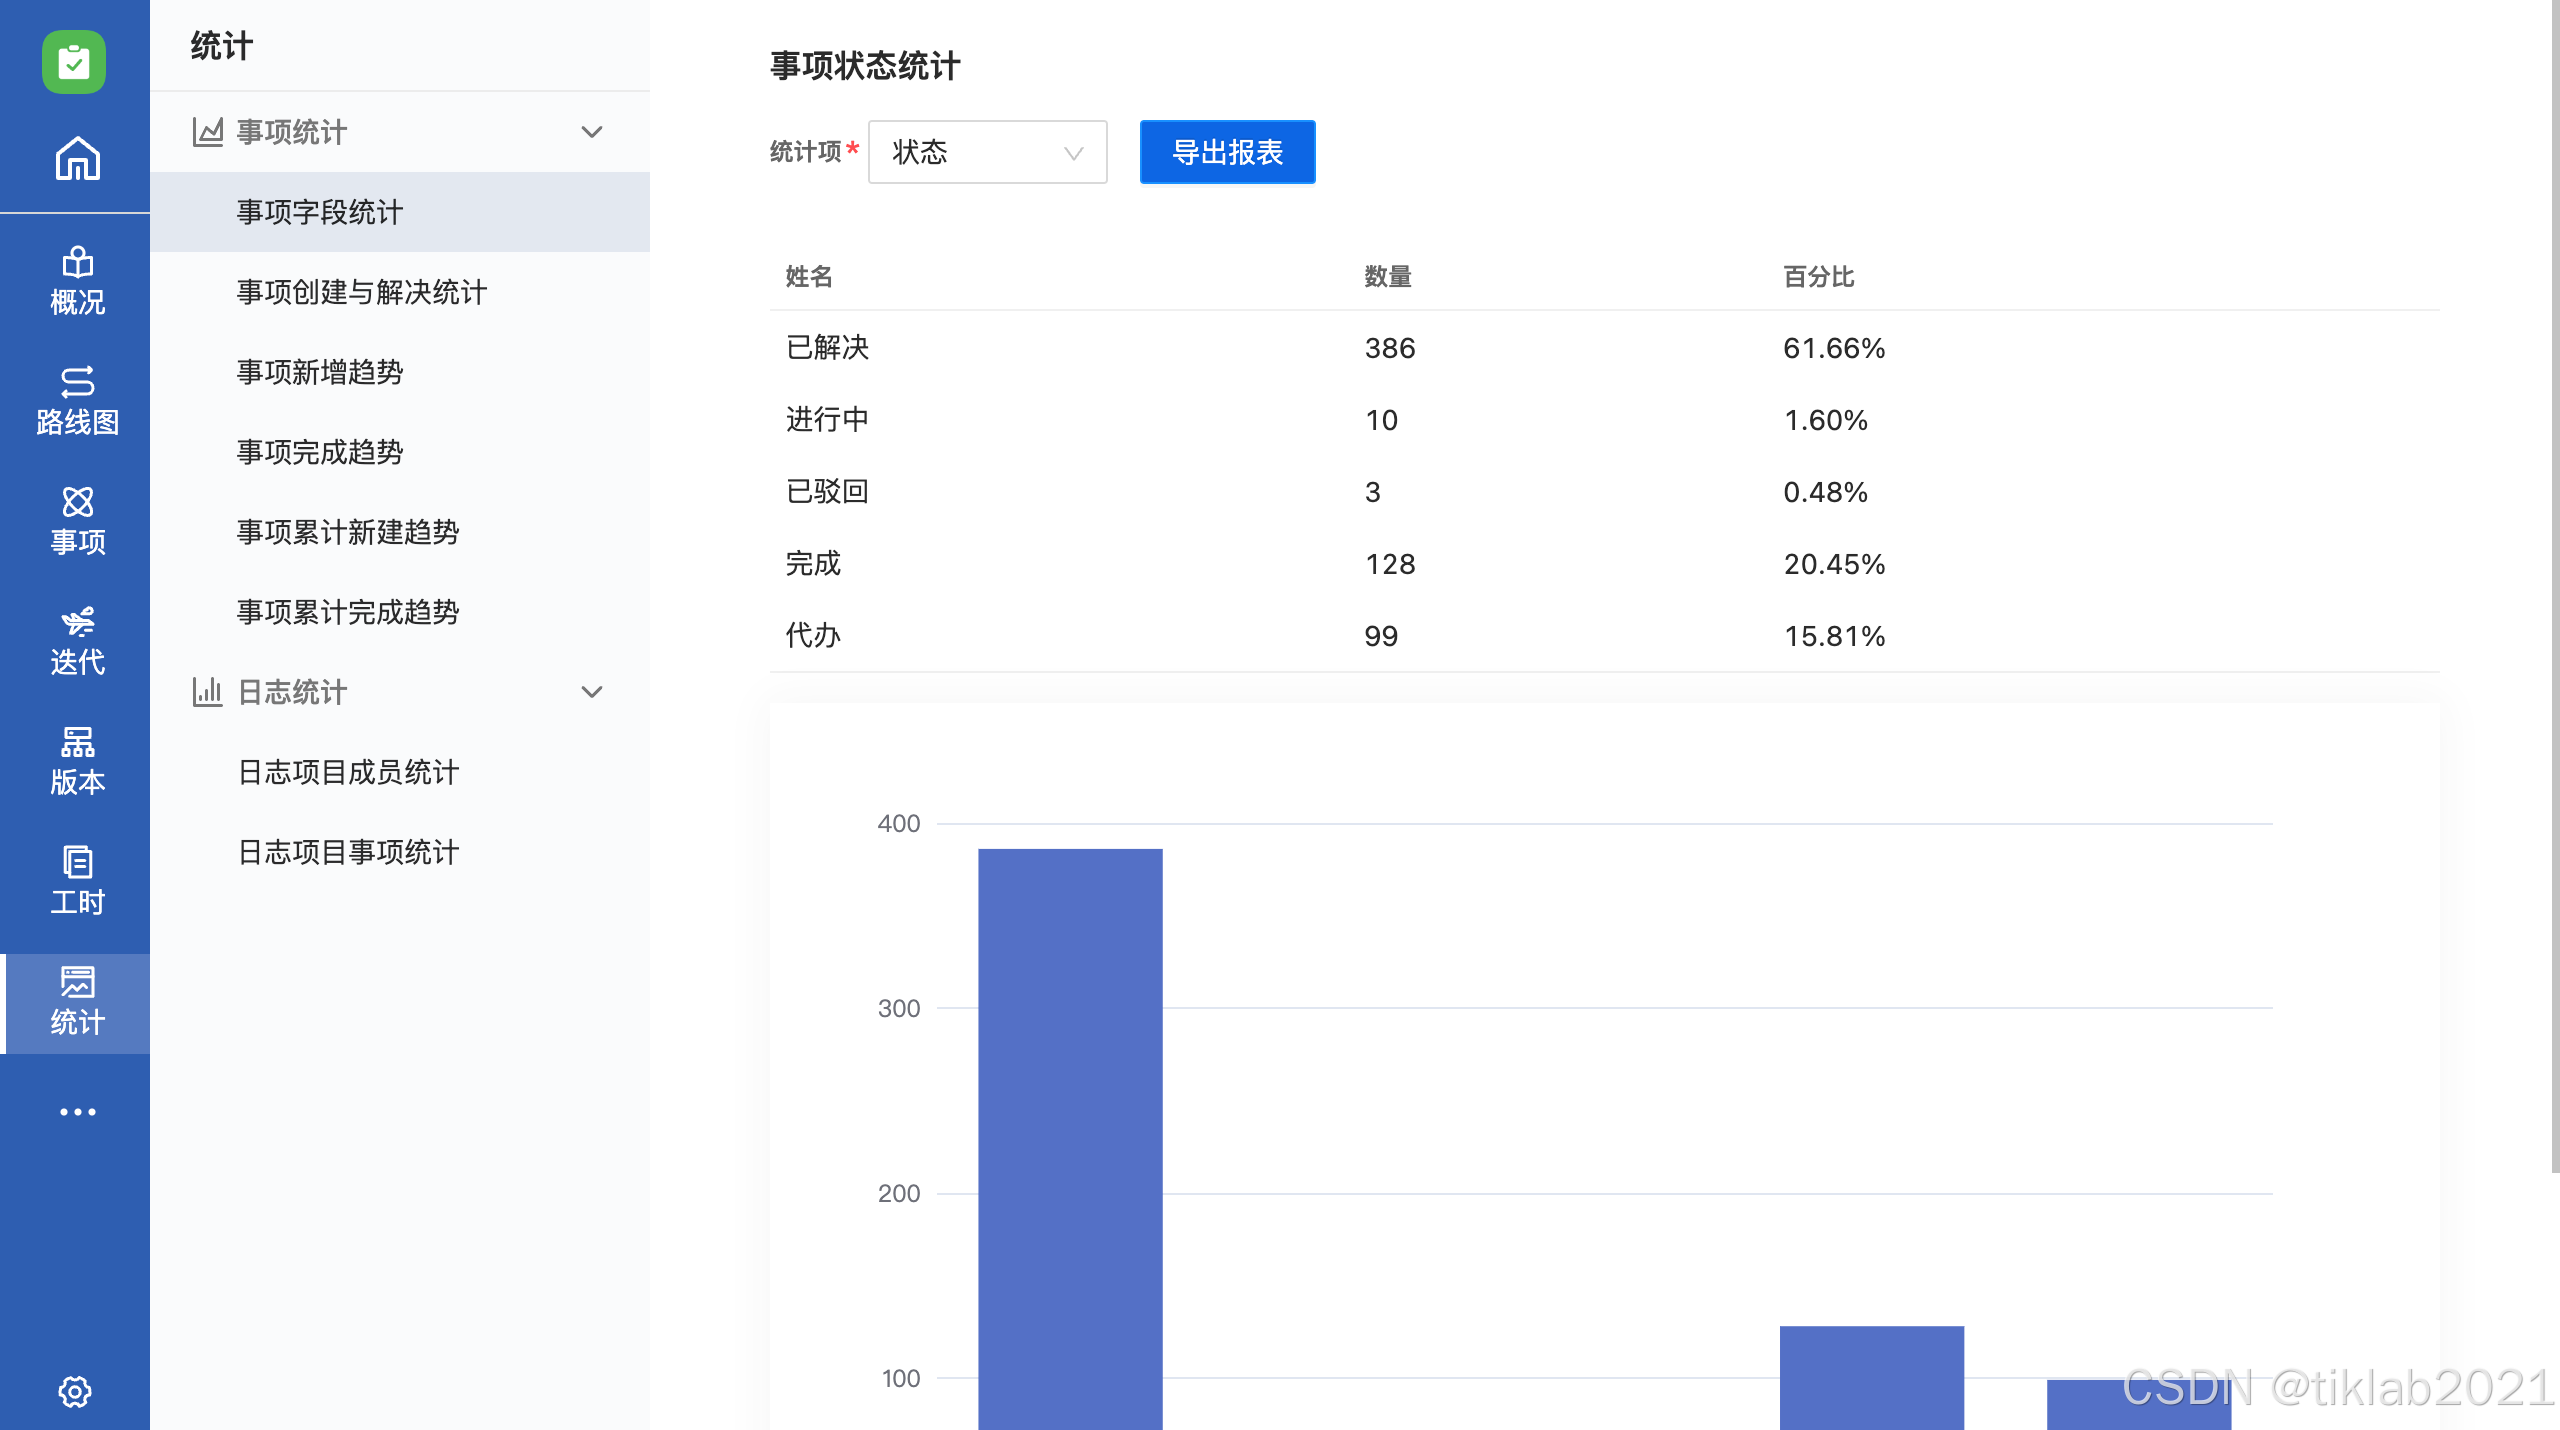Viewport: 2560px width, 1430px height.
Task: Select 事项创建与解决统计 menu item
Action: point(362,292)
